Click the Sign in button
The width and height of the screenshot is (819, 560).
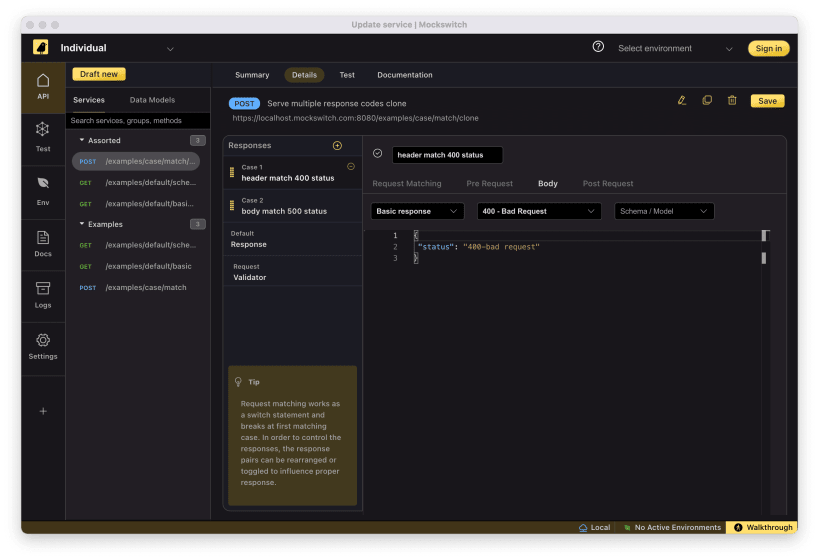click(x=769, y=48)
